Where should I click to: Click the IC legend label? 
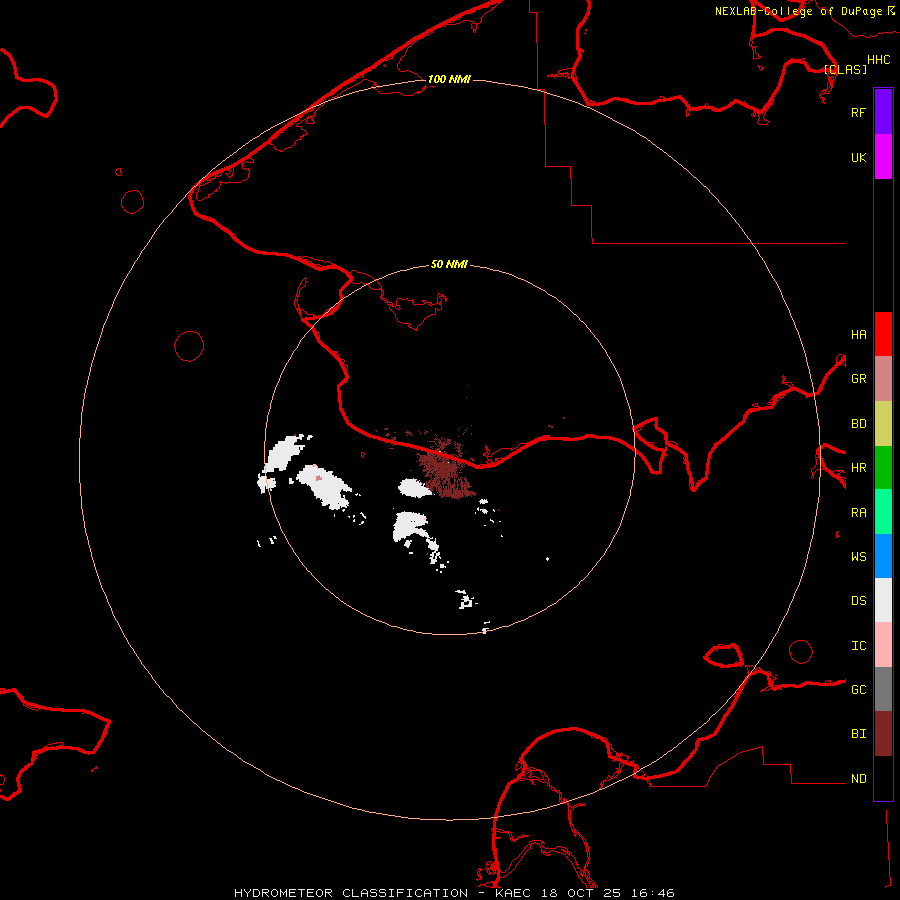(858, 646)
